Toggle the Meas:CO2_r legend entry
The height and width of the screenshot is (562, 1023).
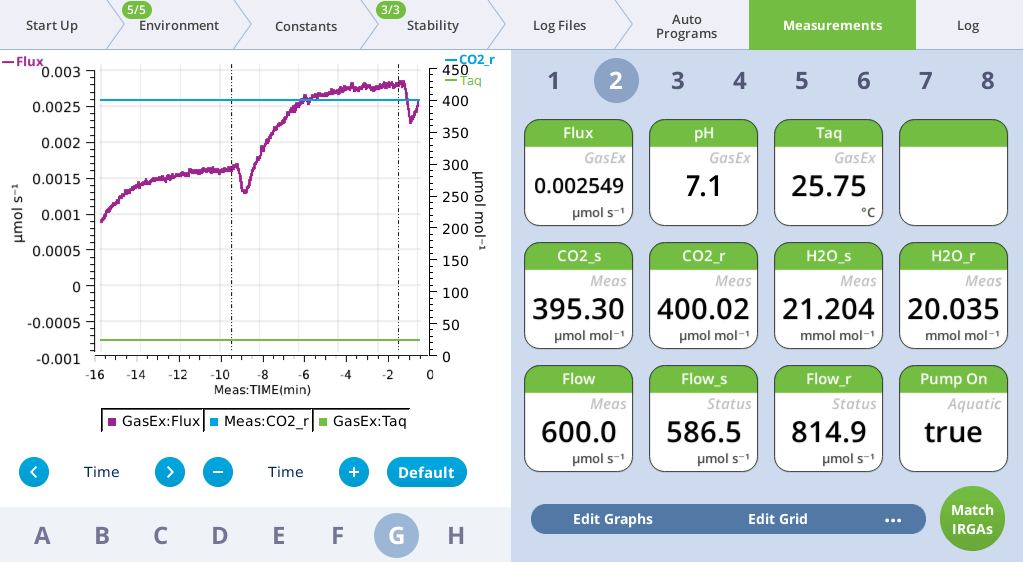(260, 421)
